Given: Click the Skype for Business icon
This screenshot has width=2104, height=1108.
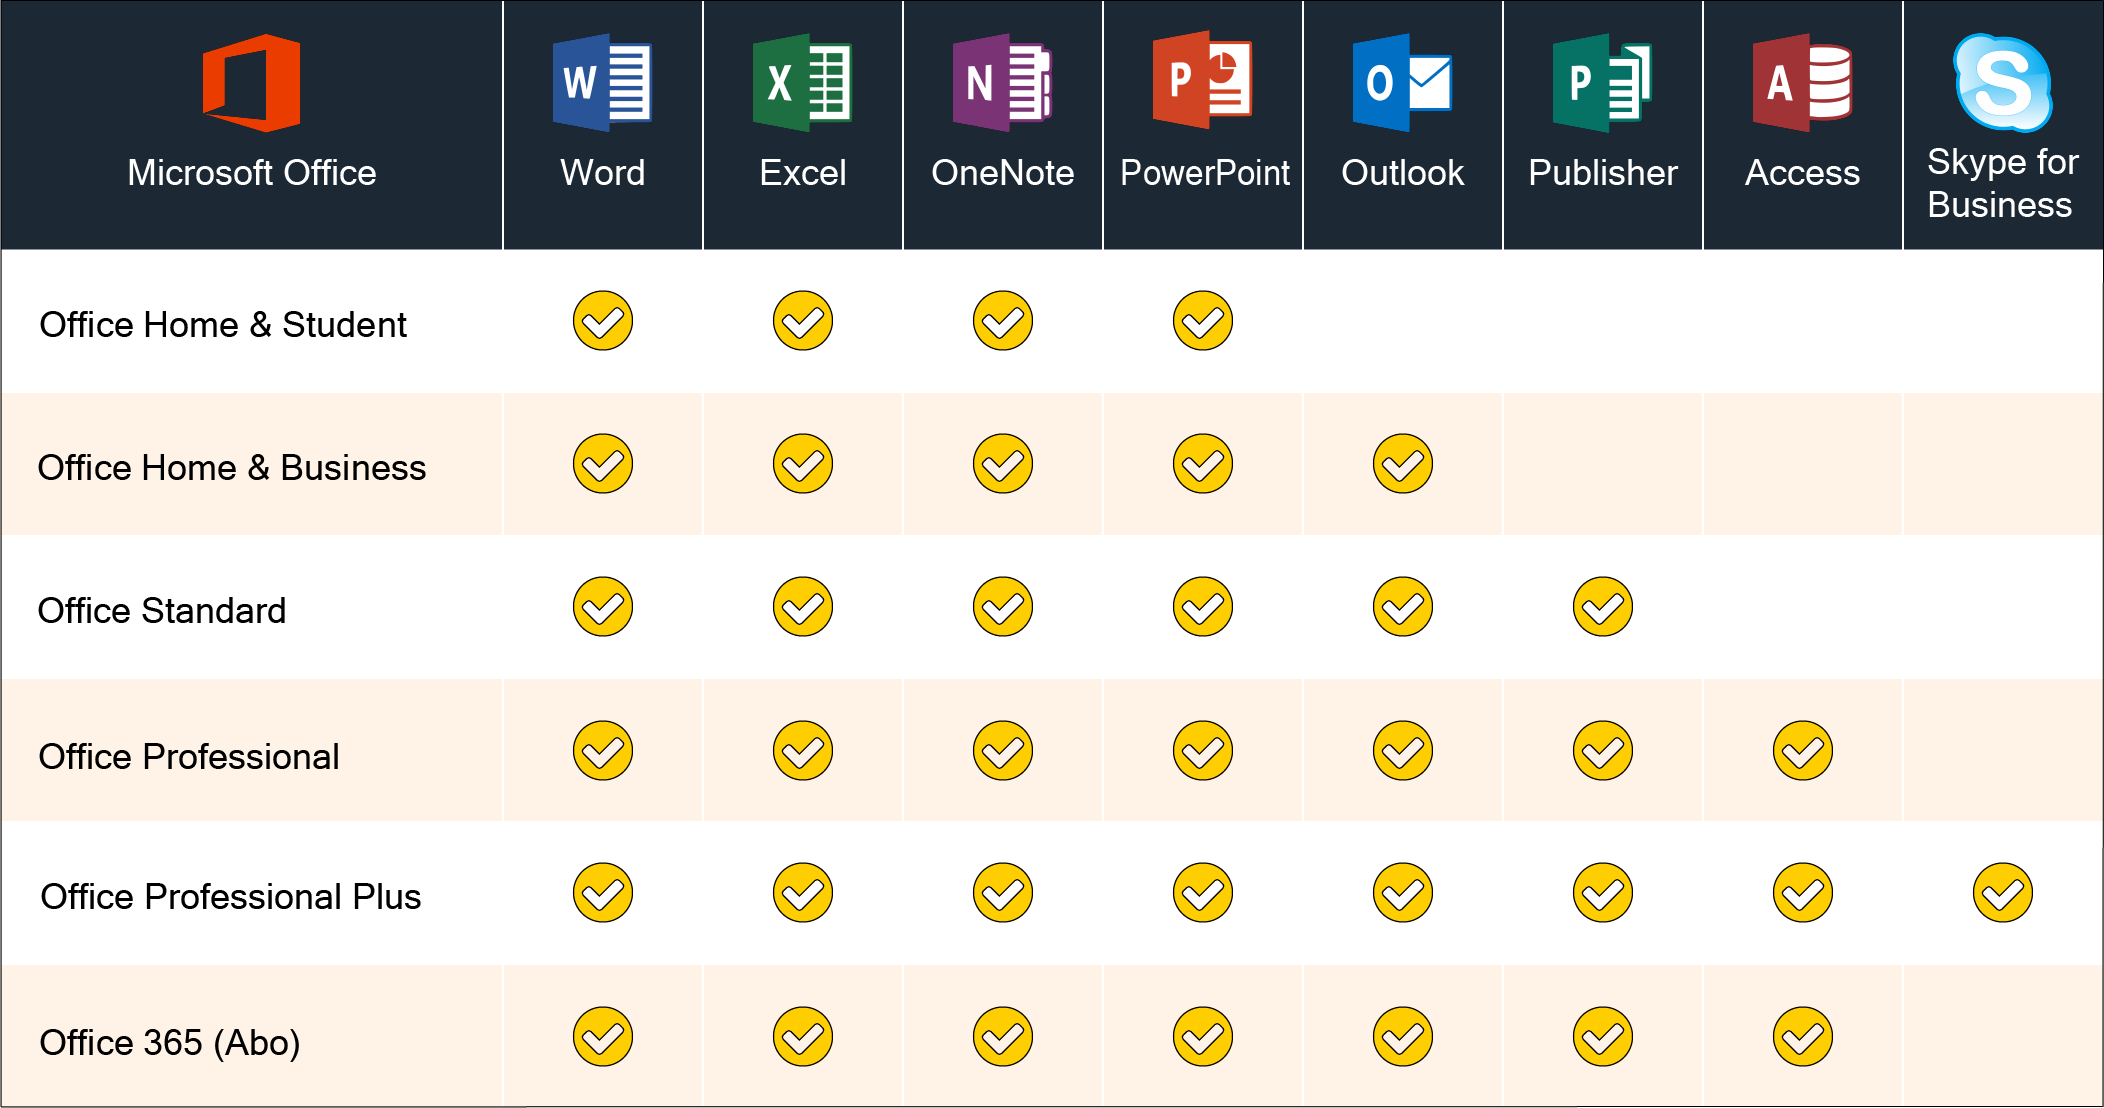Looking at the screenshot, I should (2003, 82).
